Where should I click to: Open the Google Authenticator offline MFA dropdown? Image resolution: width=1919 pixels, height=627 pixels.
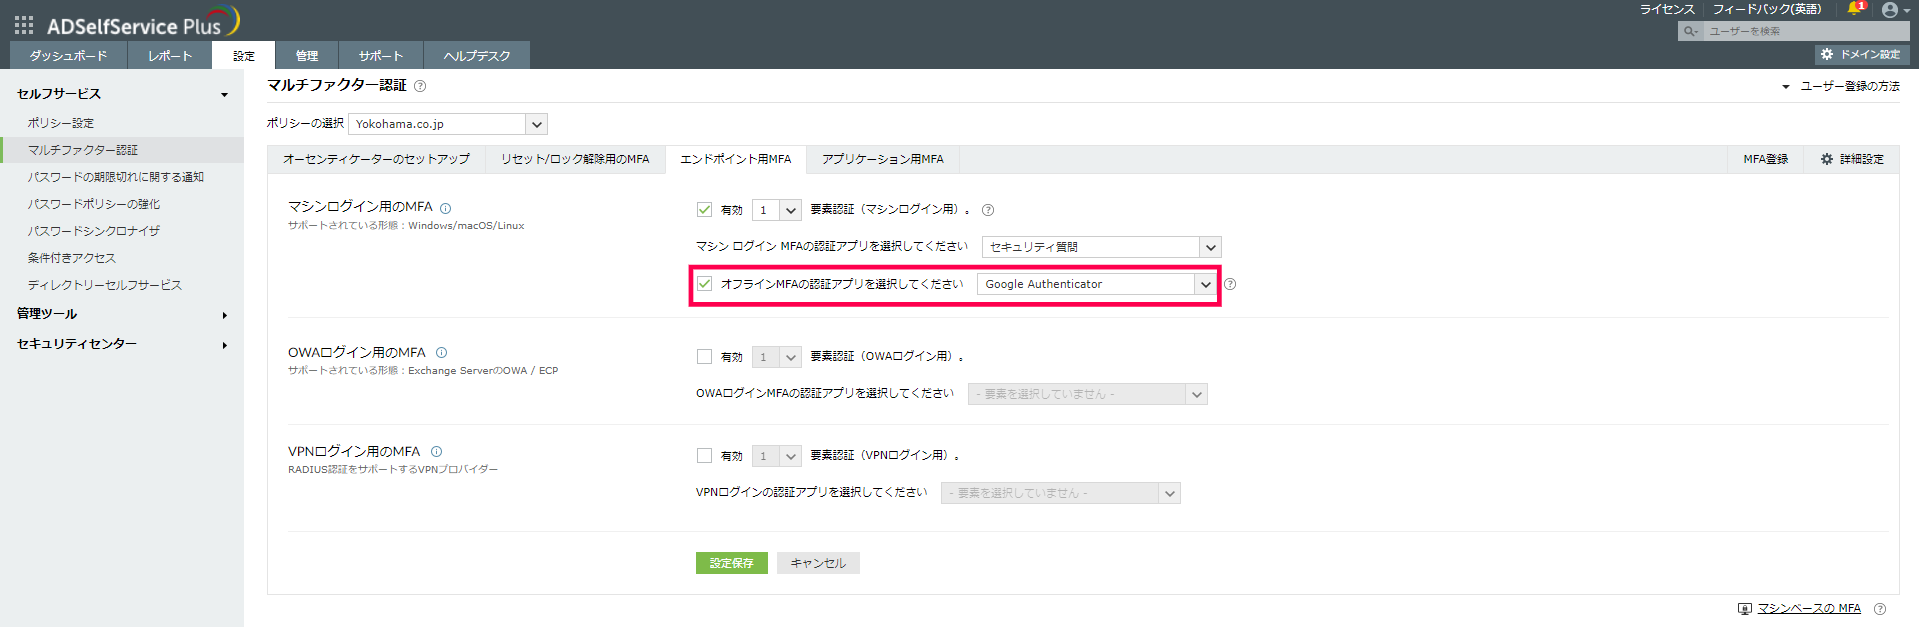[x=1097, y=284]
